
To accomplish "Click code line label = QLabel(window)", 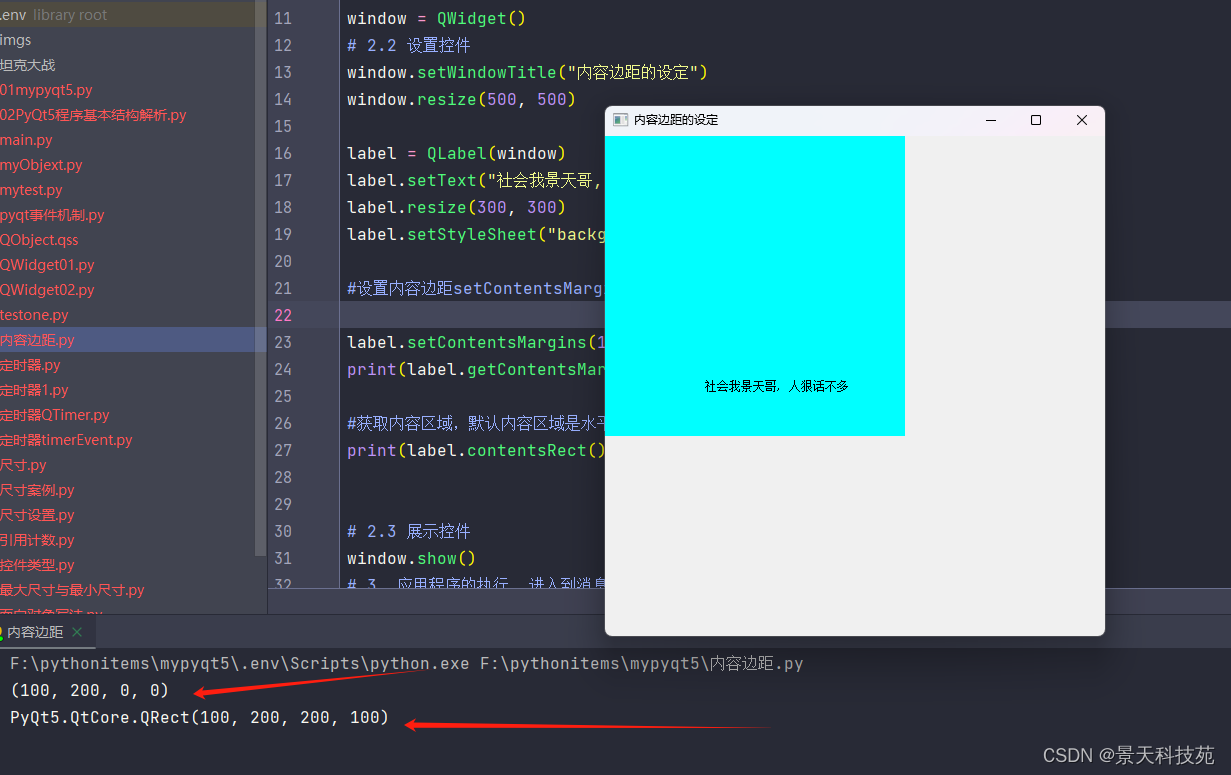I will point(456,153).
